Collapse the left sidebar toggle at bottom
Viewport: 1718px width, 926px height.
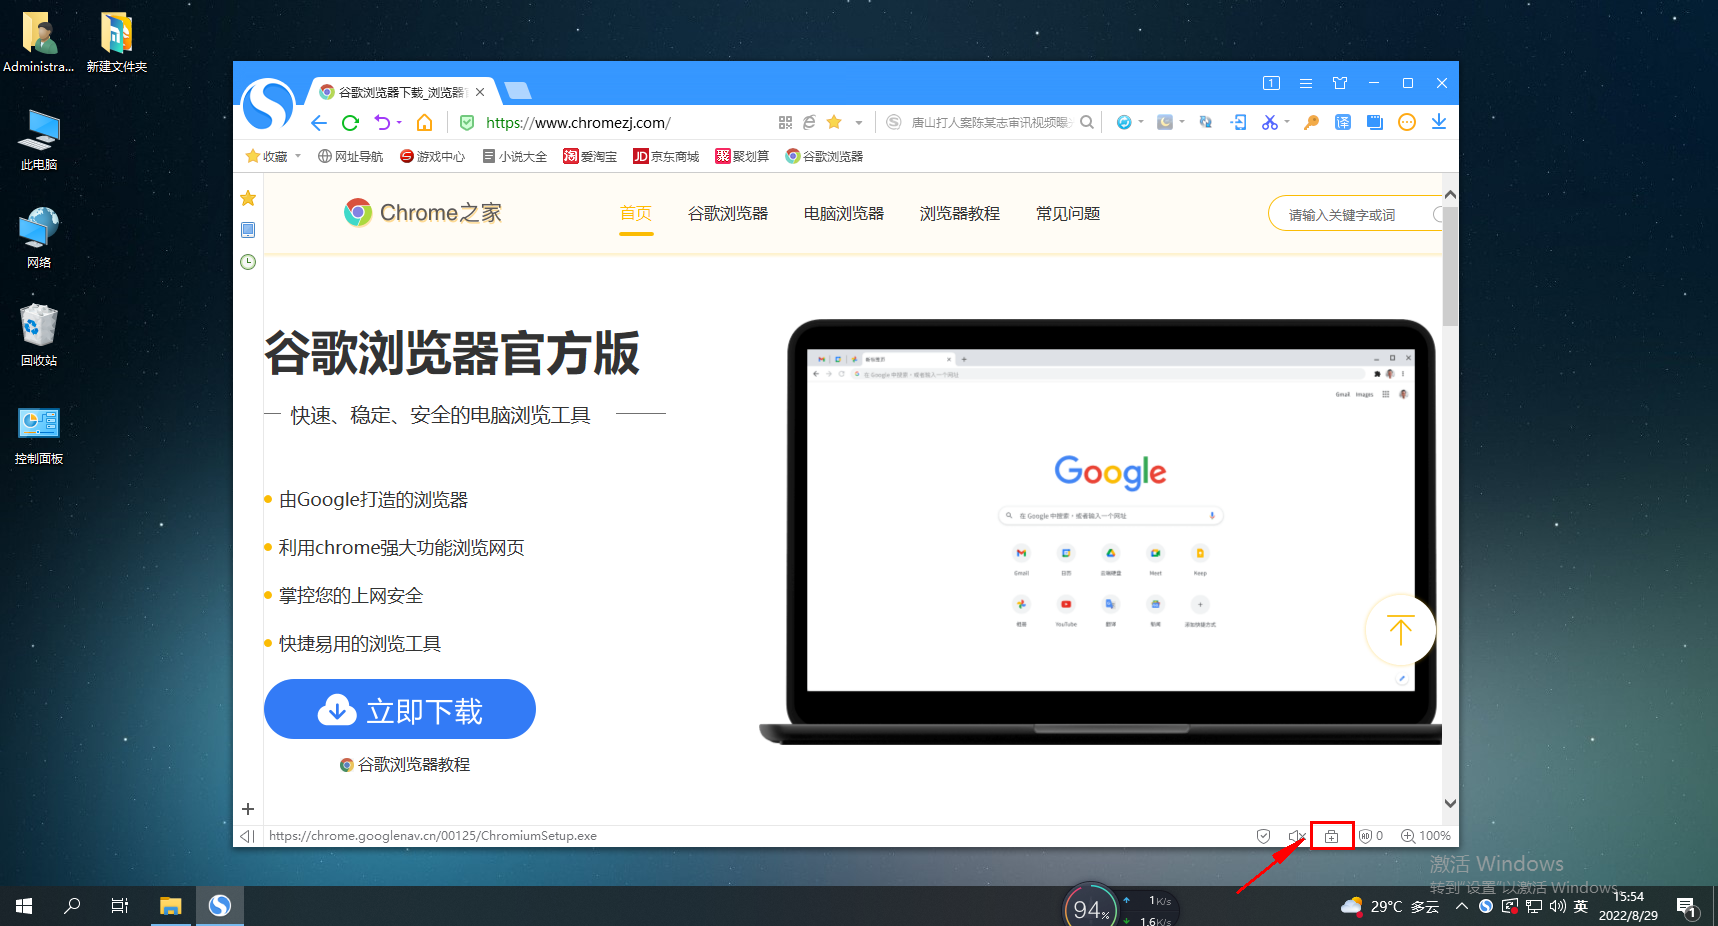point(248,836)
